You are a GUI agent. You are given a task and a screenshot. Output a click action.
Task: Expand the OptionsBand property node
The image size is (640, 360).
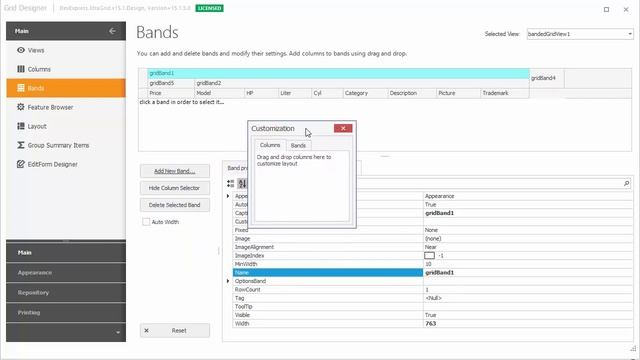click(x=228, y=281)
